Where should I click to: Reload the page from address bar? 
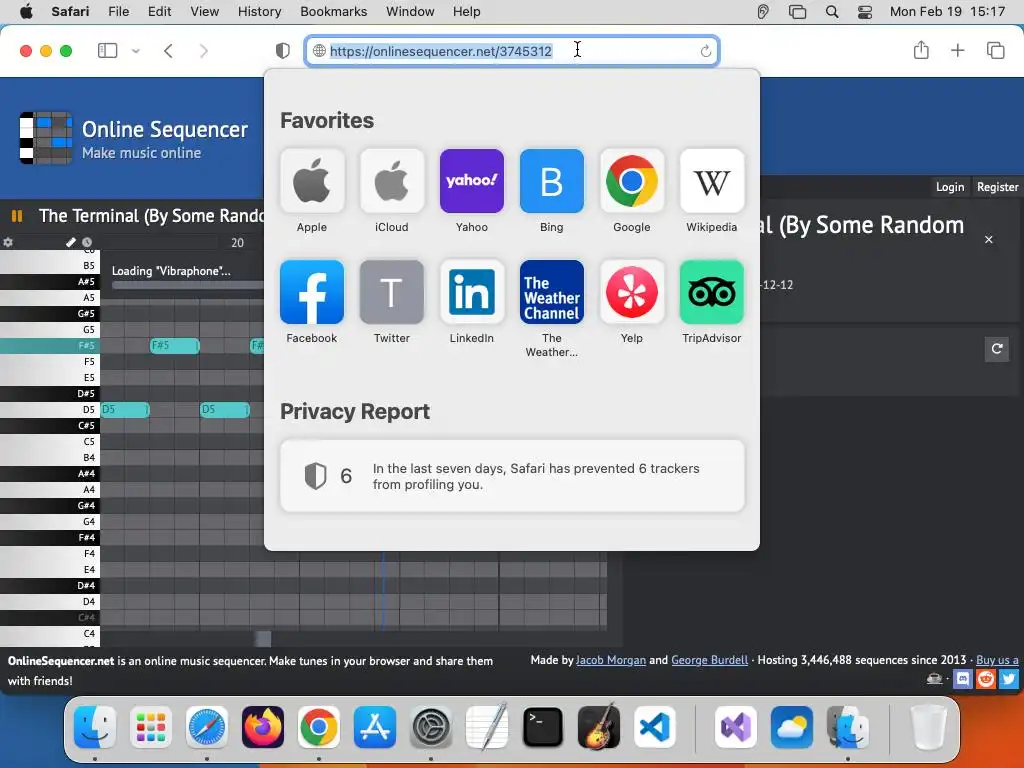coord(705,51)
